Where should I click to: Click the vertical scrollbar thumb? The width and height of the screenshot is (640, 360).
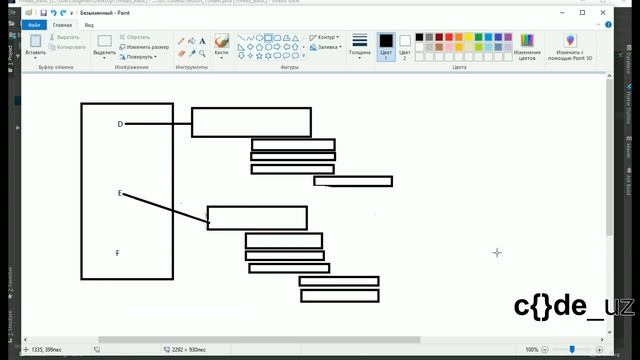(609, 157)
